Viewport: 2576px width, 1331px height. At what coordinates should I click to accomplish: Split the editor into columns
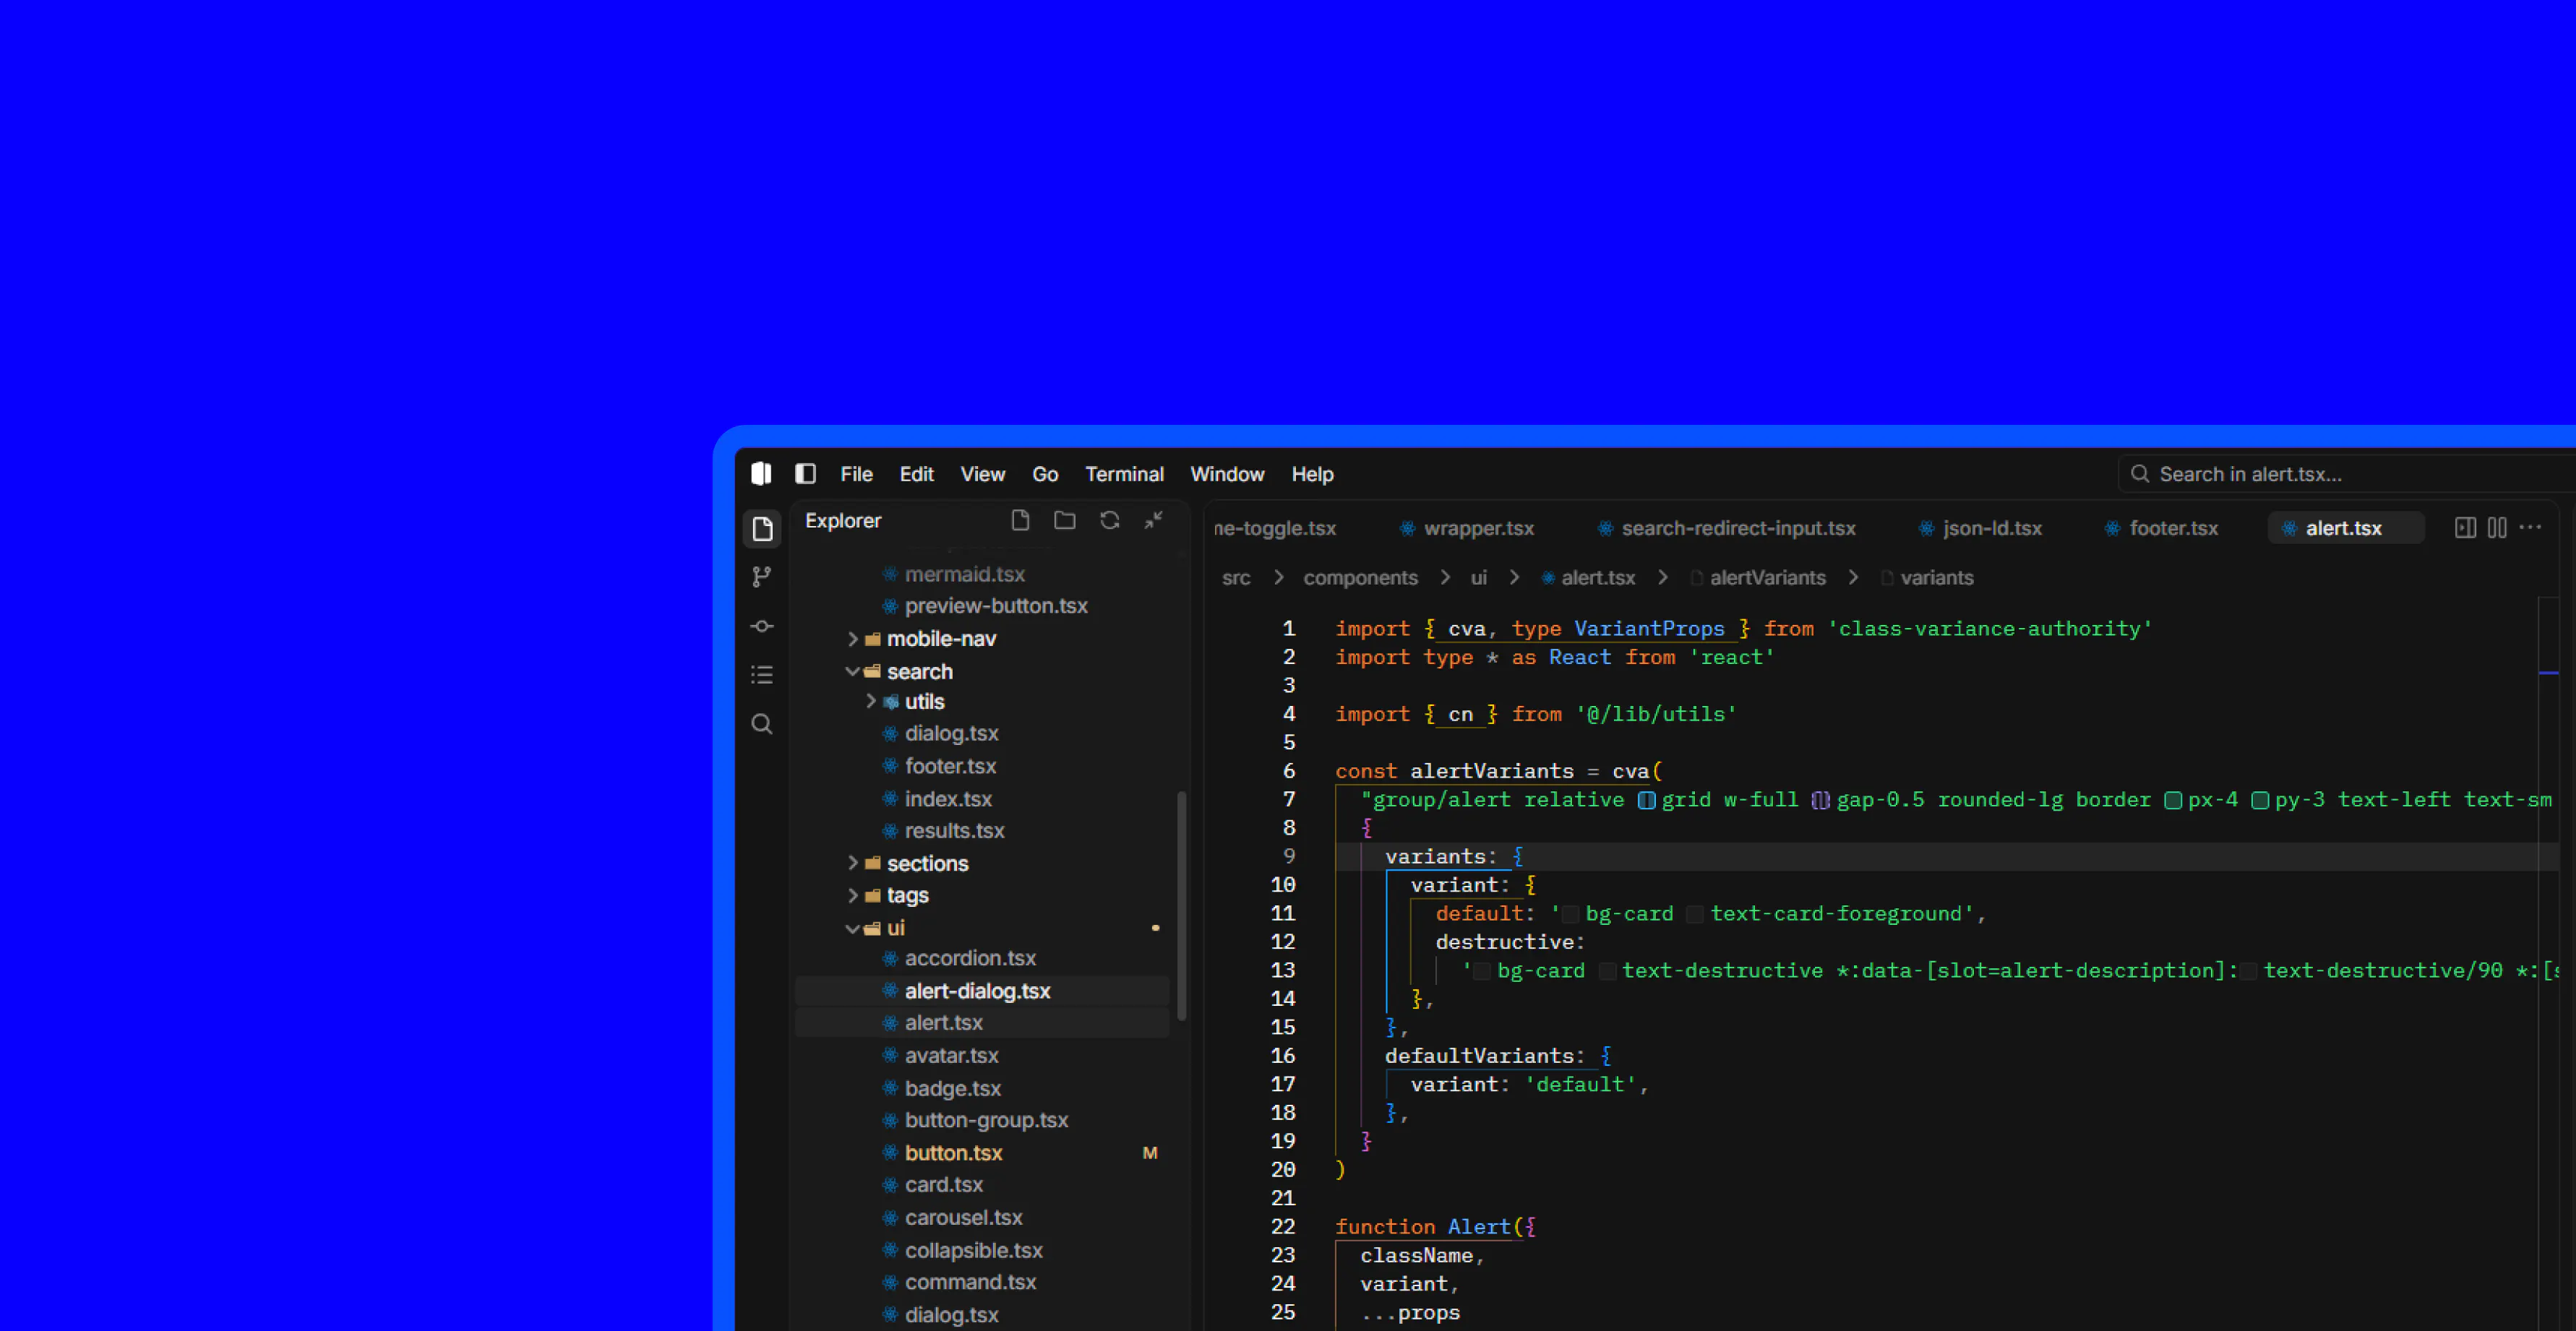point(2497,527)
